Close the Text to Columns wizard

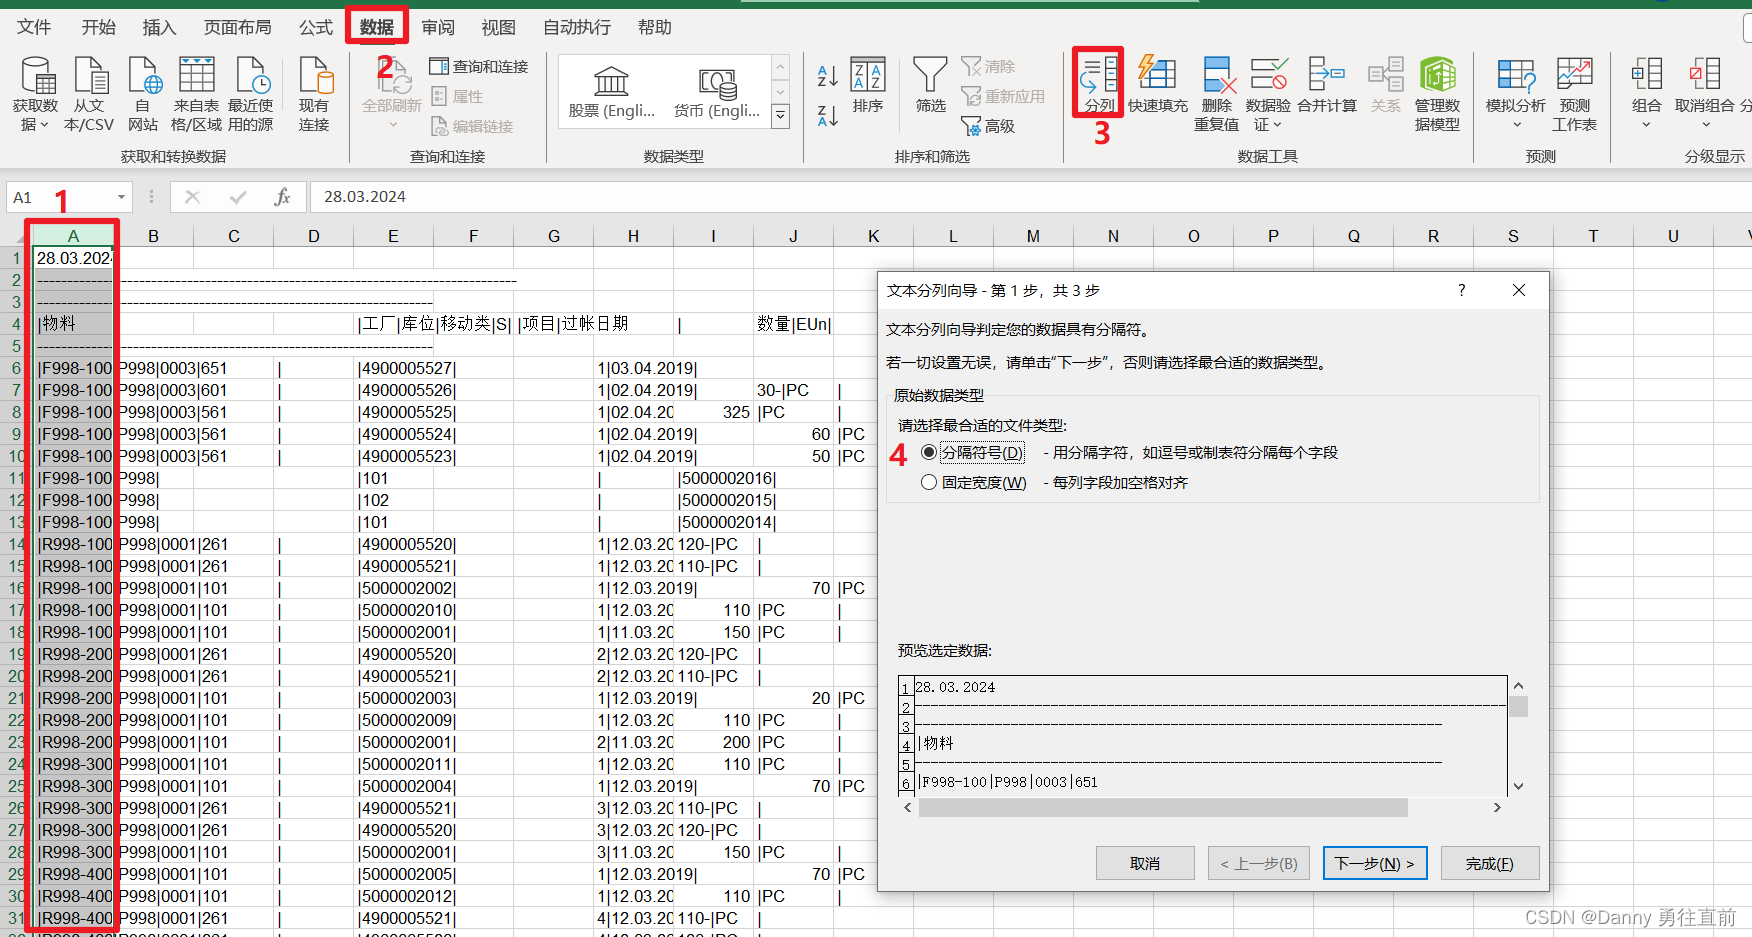tap(1519, 290)
